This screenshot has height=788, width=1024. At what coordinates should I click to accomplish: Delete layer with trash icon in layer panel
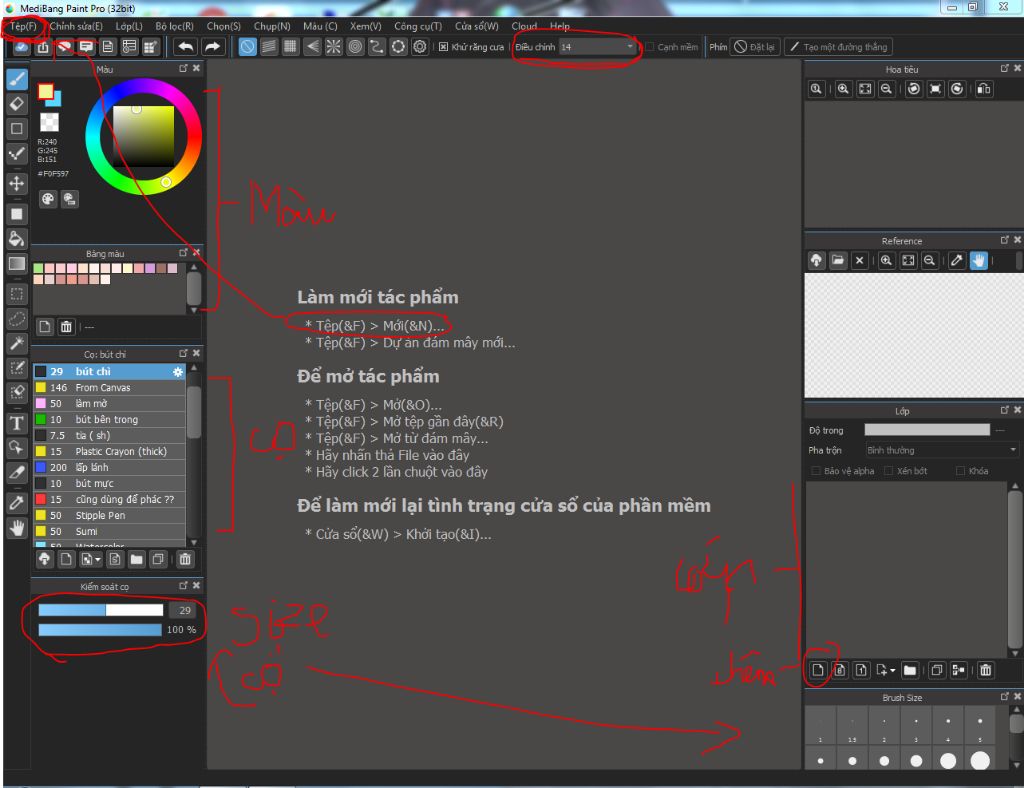985,670
